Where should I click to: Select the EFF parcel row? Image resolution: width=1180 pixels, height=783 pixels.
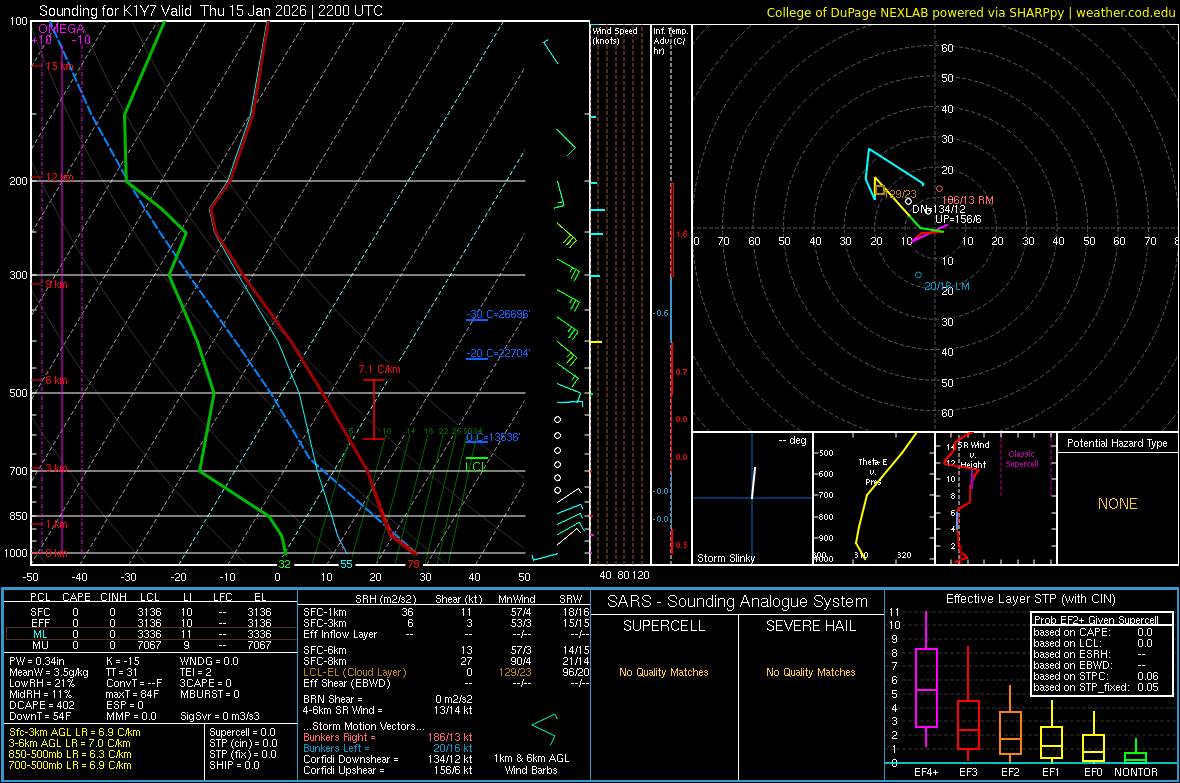click(x=151, y=623)
